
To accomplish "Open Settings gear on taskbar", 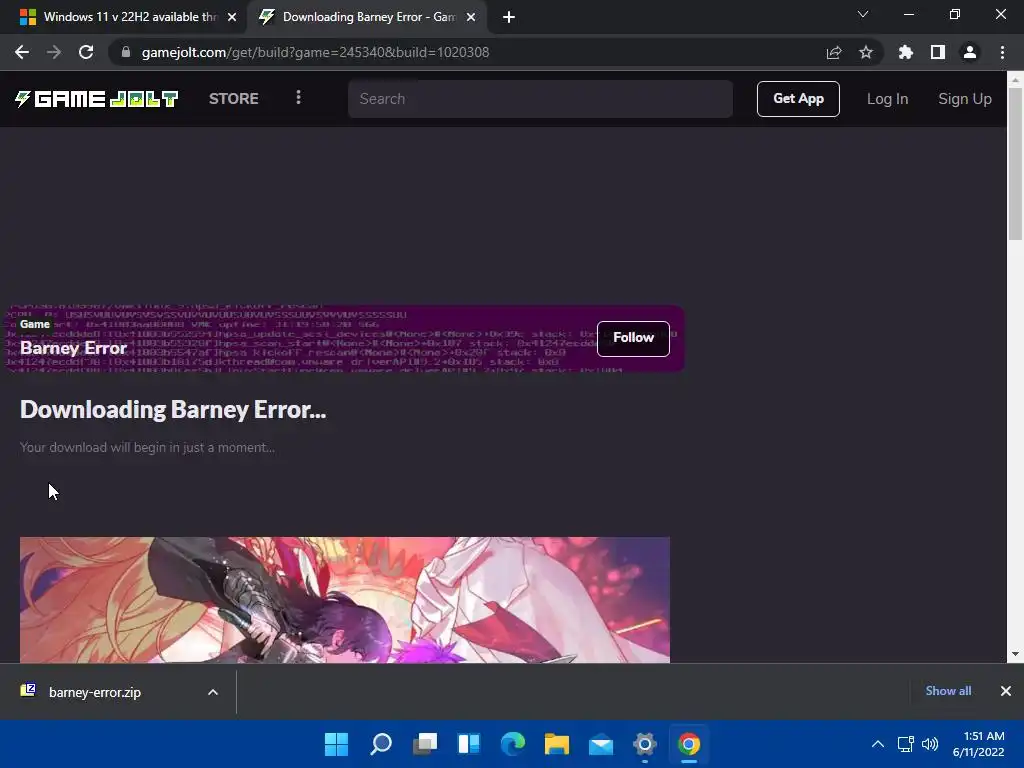I will 645,744.
